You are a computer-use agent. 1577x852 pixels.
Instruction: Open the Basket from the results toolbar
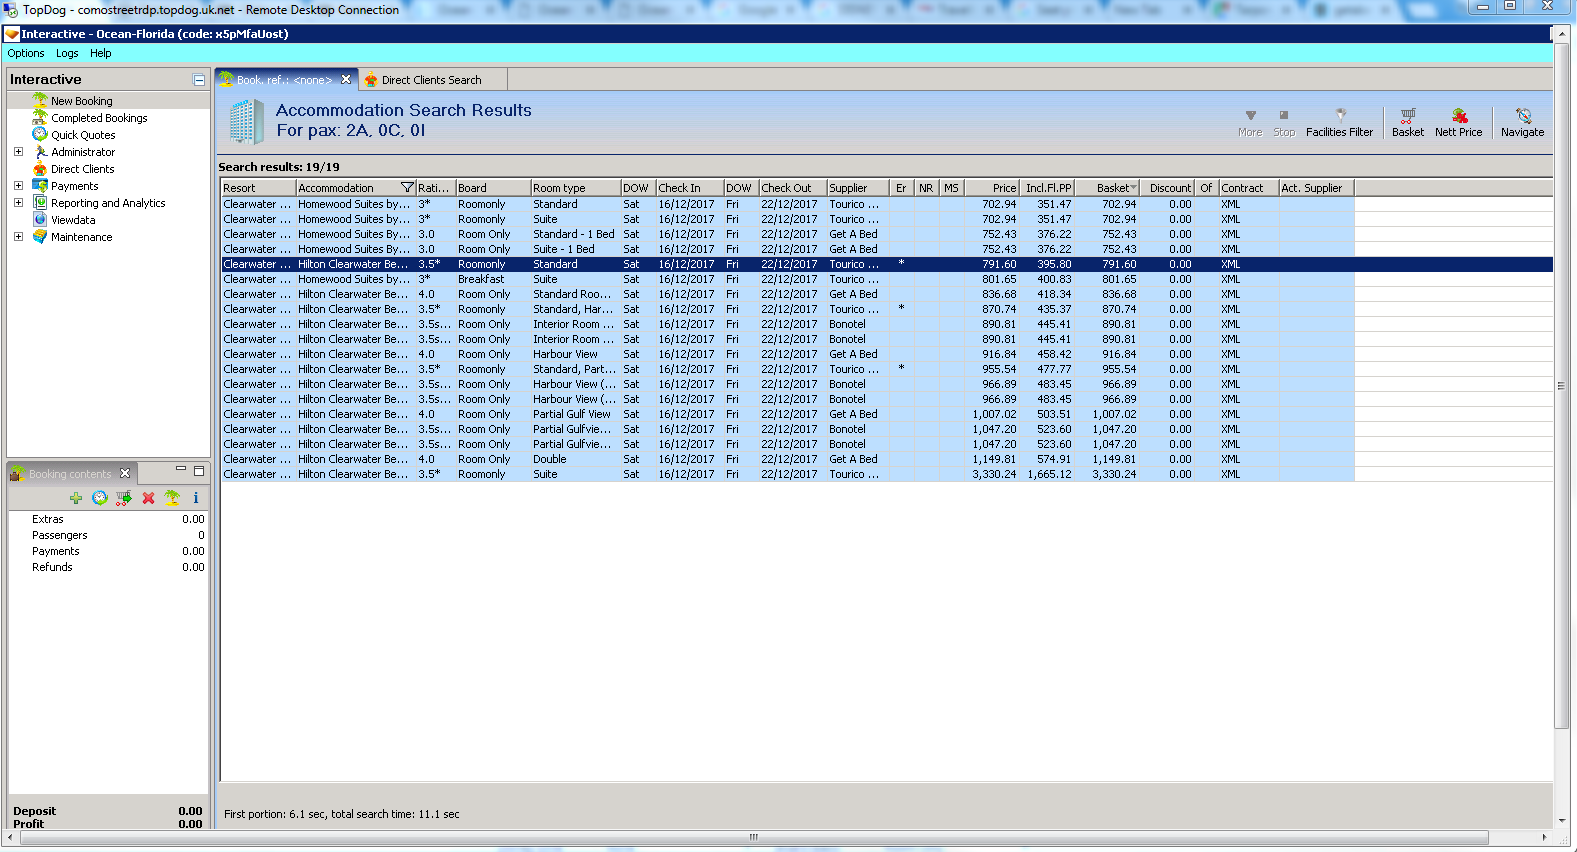tap(1407, 122)
